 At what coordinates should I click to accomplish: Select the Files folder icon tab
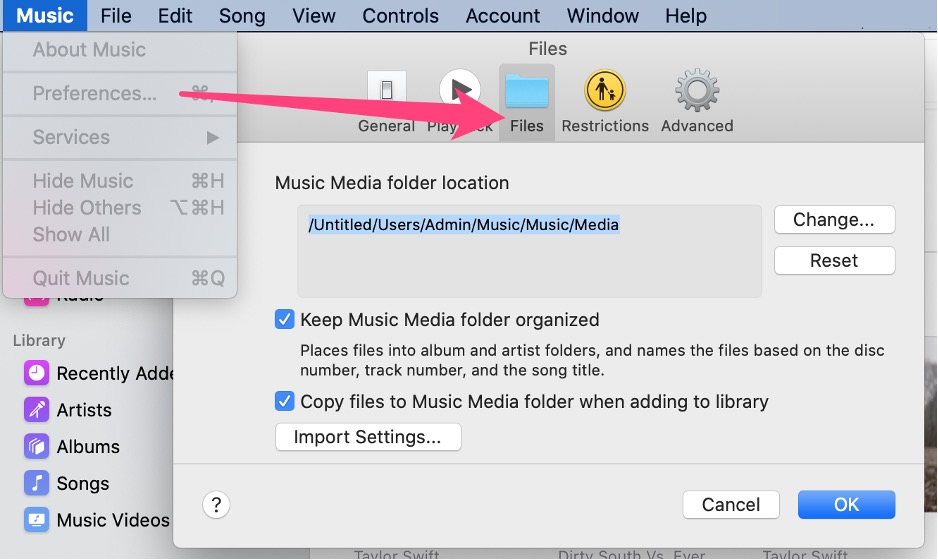[526, 93]
